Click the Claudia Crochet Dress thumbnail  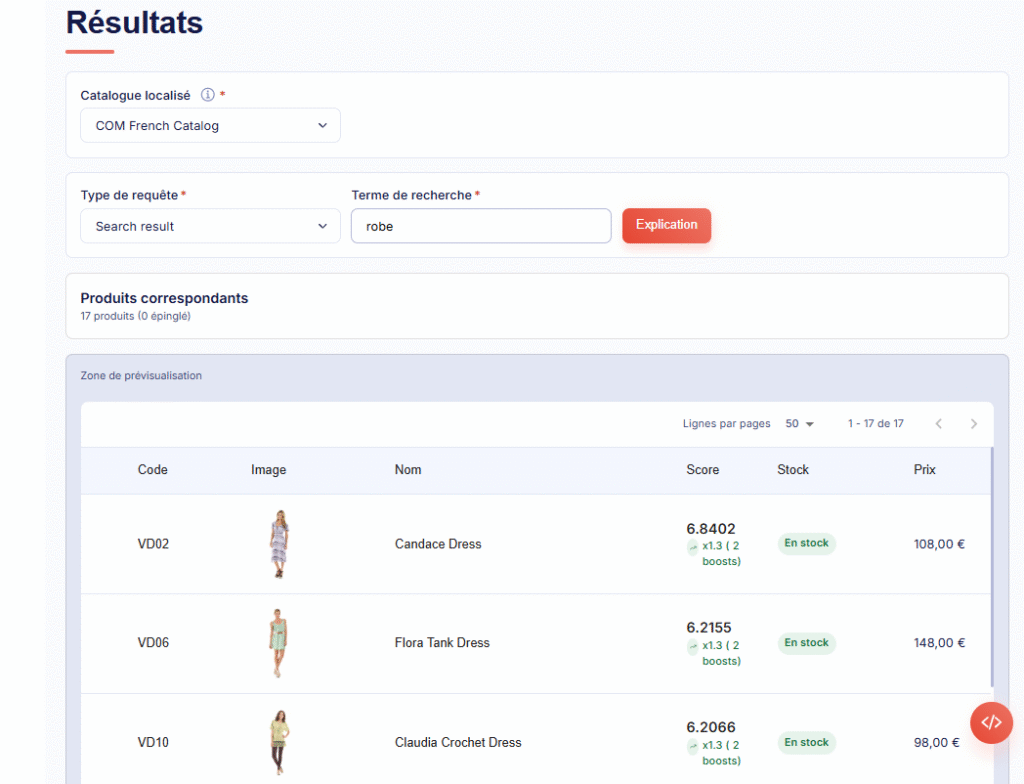click(x=279, y=742)
